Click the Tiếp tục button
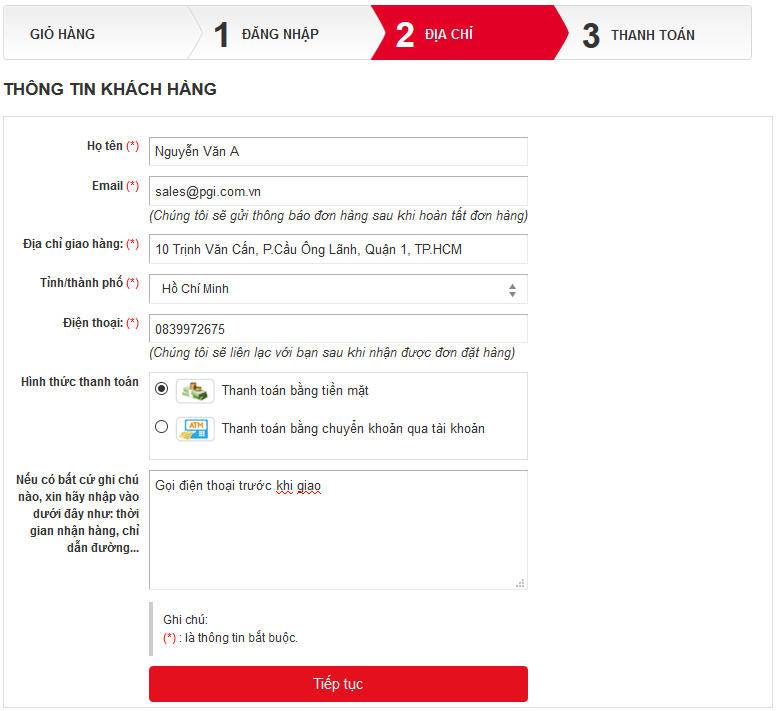The image size is (777, 711). point(338,684)
